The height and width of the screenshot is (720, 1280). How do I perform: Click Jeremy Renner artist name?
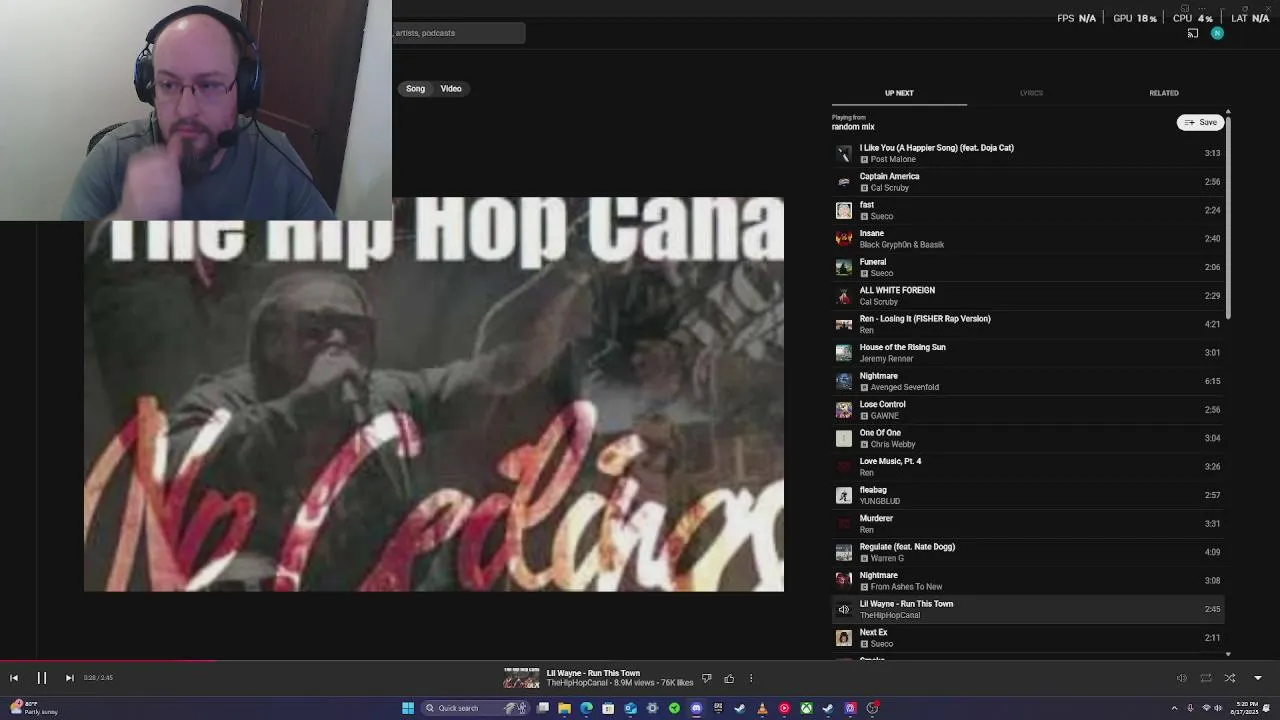(x=886, y=359)
